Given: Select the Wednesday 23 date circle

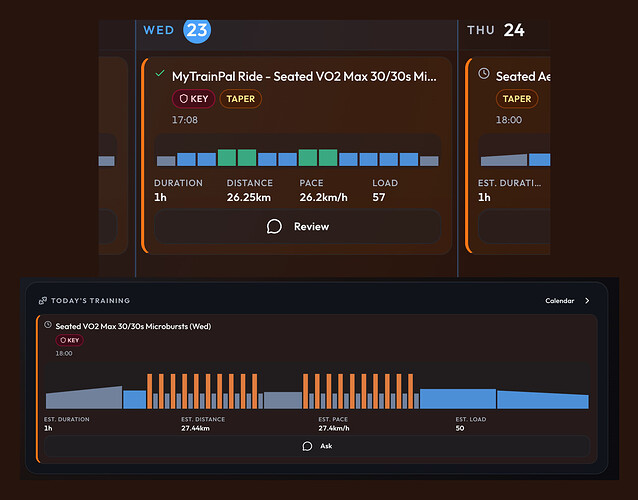Looking at the screenshot, I should (x=197, y=30).
